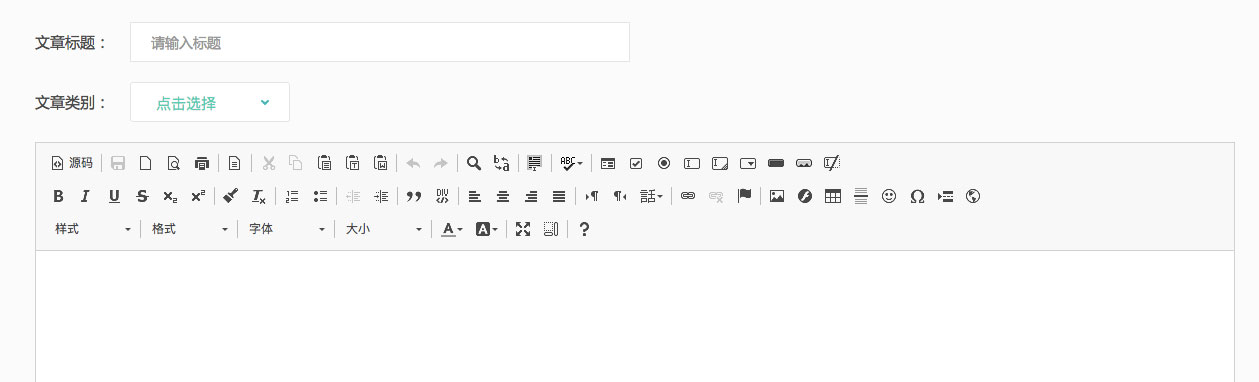The image size is (1259, 382).
Task: Insert a hyperlink with Link icon
Action: click(687, 196)
